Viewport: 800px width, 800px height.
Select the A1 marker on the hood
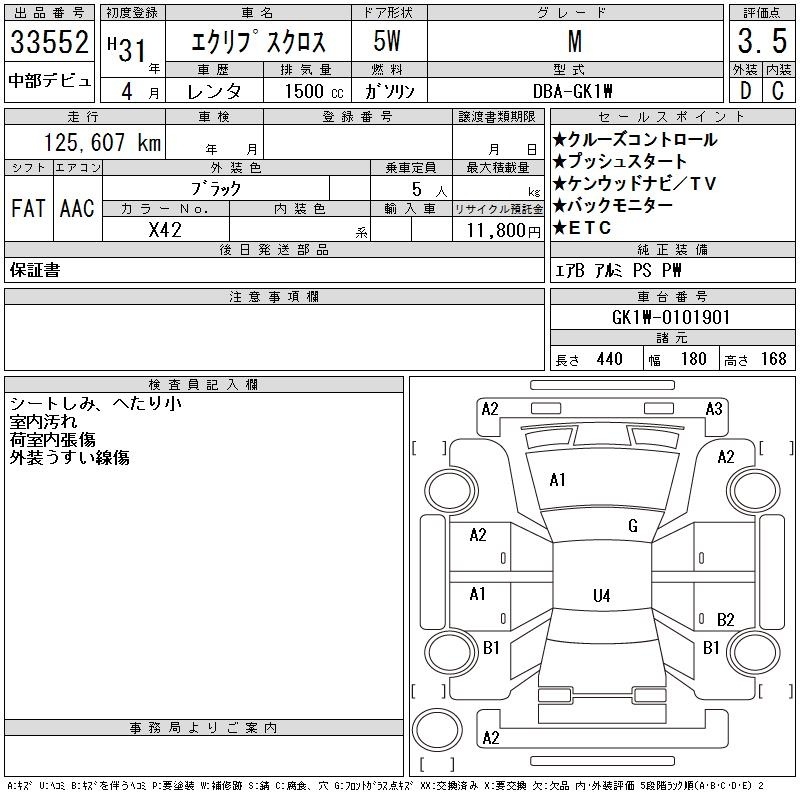tap(558, 480)
